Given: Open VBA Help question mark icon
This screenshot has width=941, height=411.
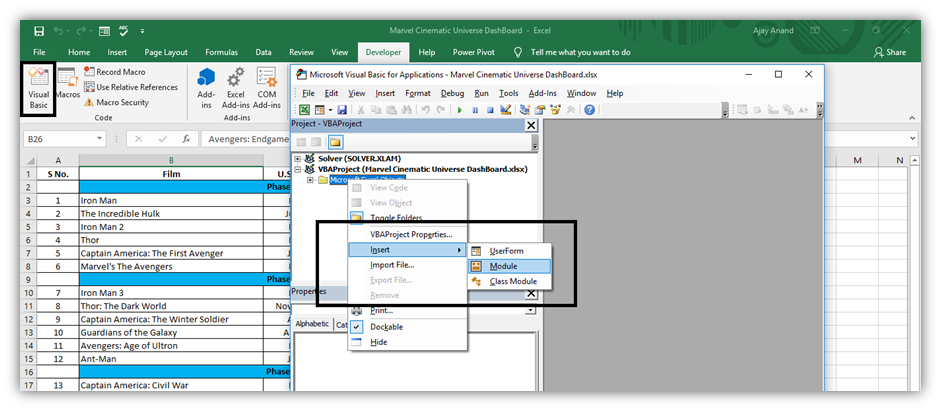Looking at the screenshot, I should (589, 110).
